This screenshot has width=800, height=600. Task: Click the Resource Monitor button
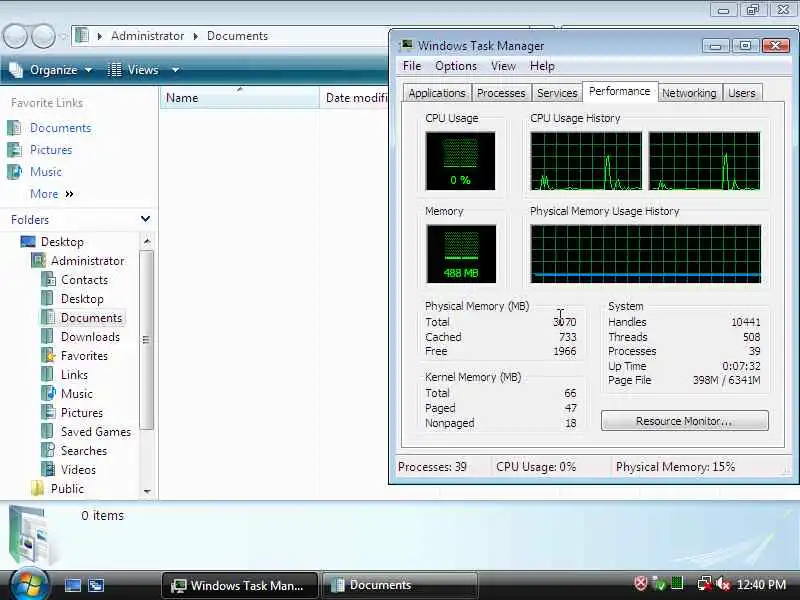(x=684, y=421)
